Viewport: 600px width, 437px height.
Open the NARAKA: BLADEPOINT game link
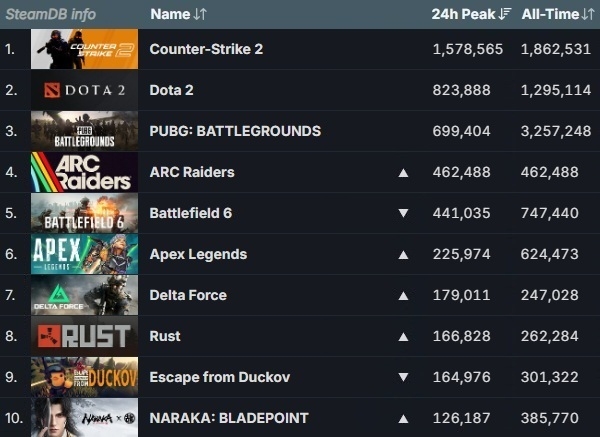[x=229, y=418]
